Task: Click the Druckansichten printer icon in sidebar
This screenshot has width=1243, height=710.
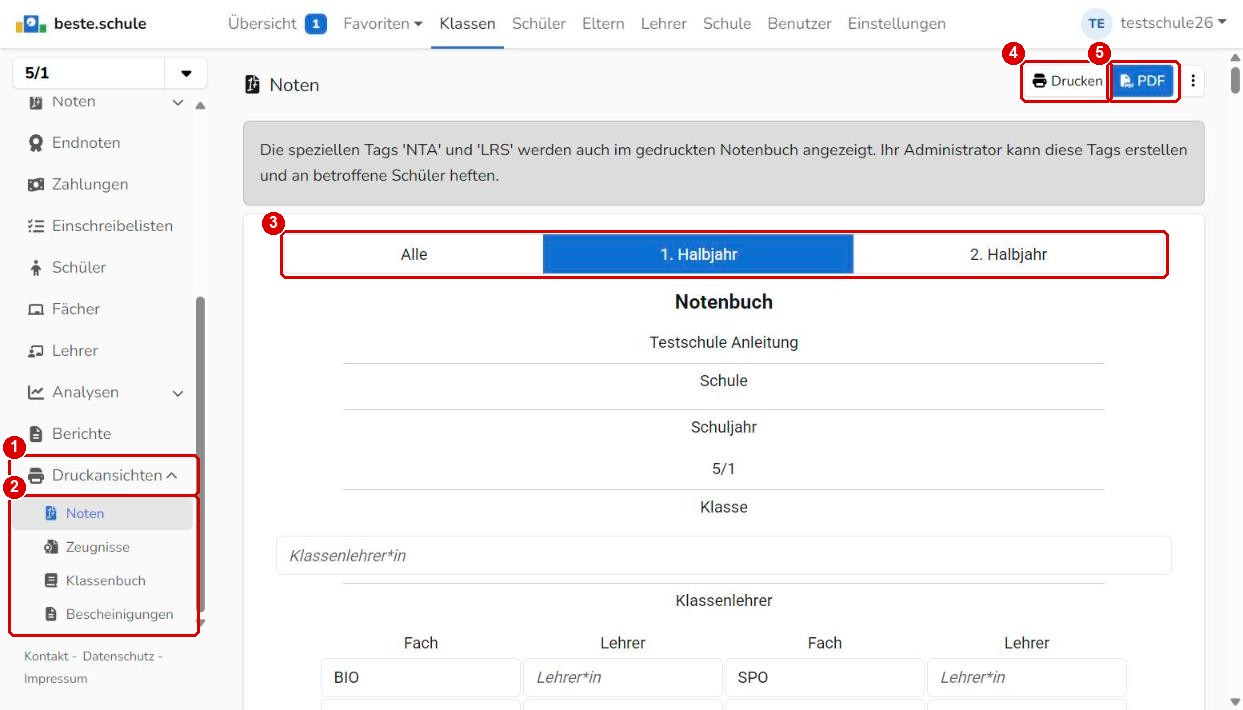Action: pyautogui.click(x=36, y=476)
